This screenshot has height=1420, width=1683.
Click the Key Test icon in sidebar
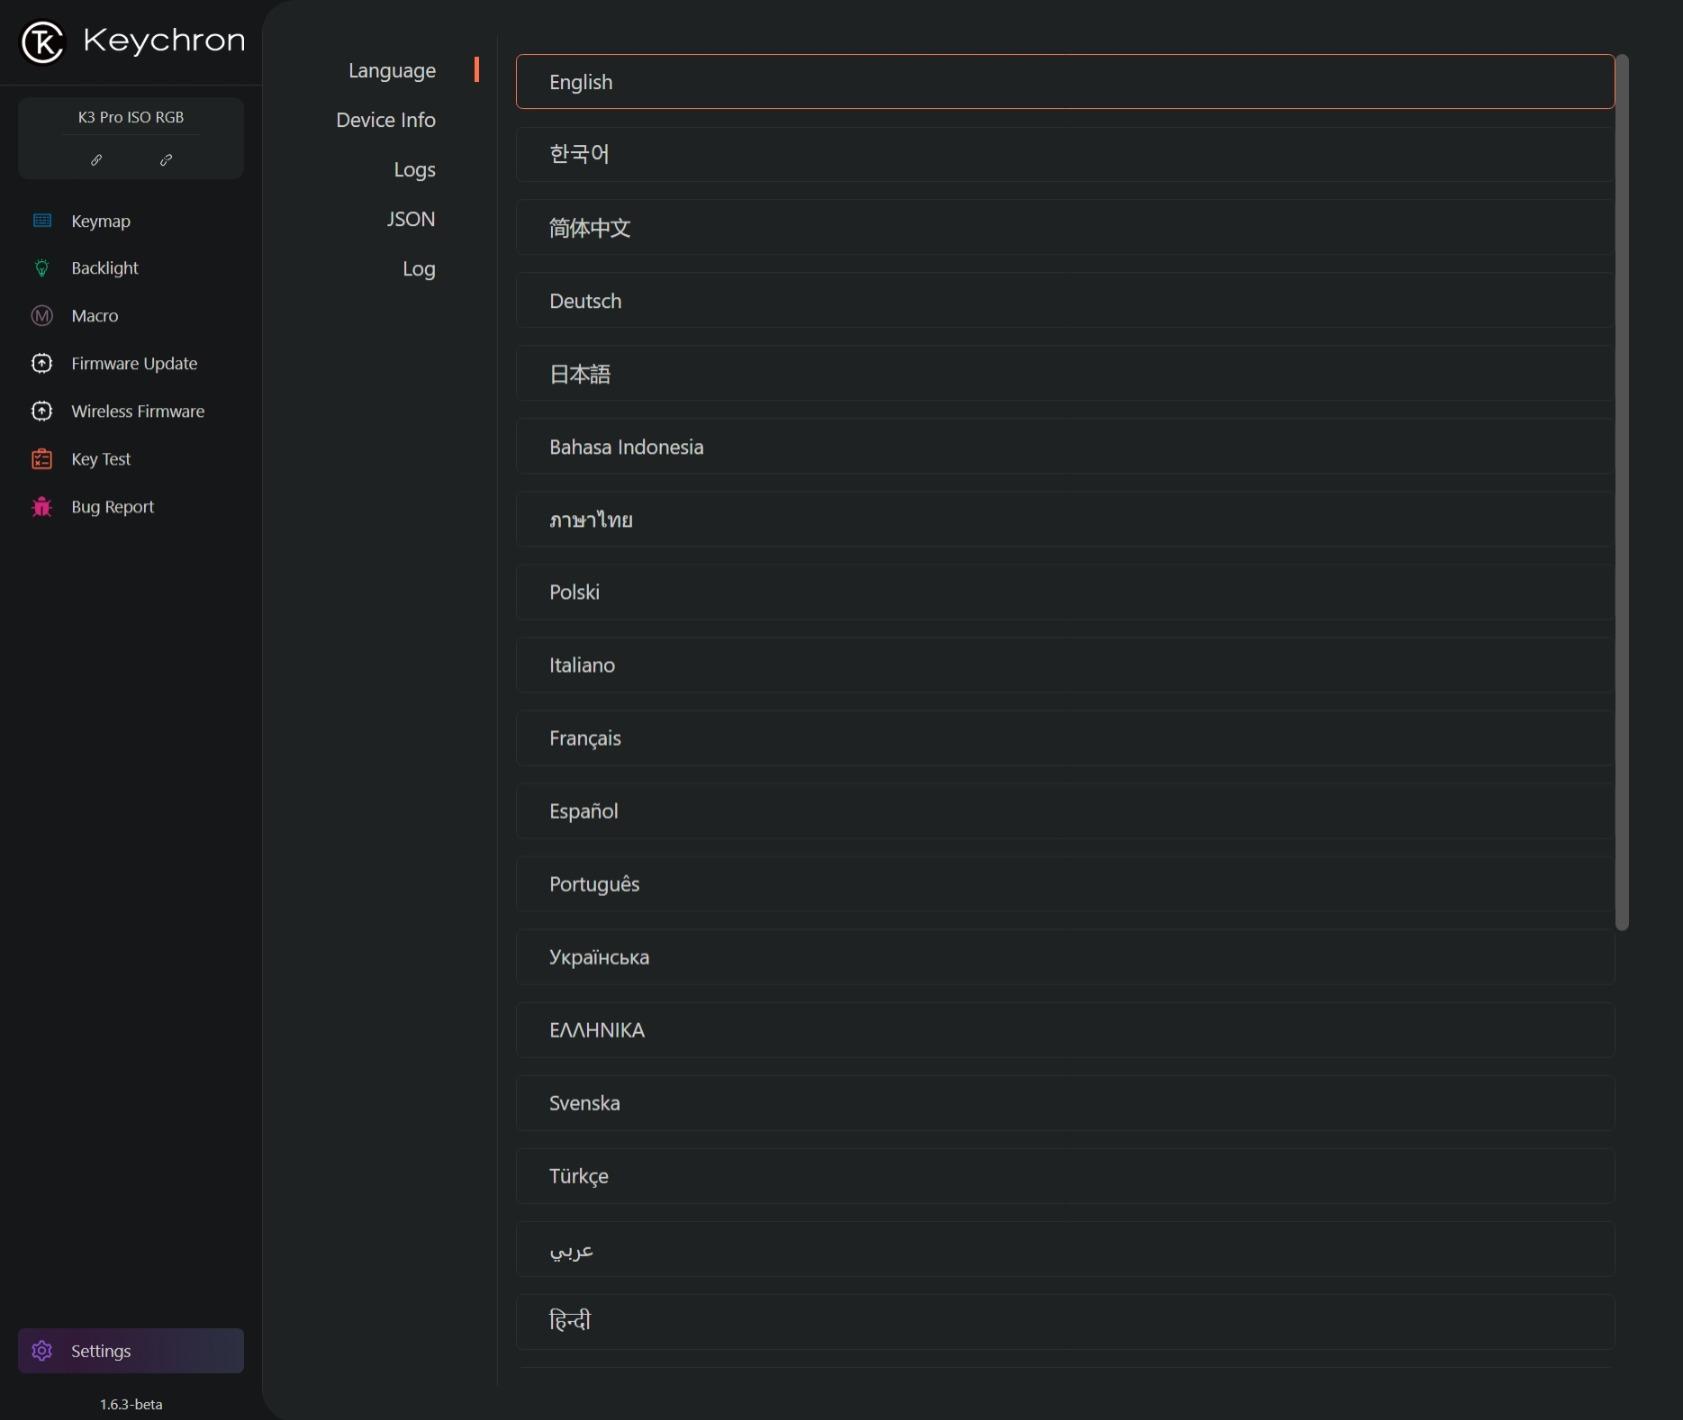[x=42, y=459]
